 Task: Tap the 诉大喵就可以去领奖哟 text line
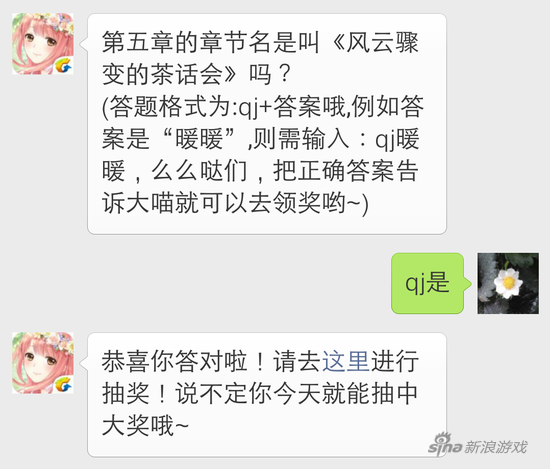(235, 203)
